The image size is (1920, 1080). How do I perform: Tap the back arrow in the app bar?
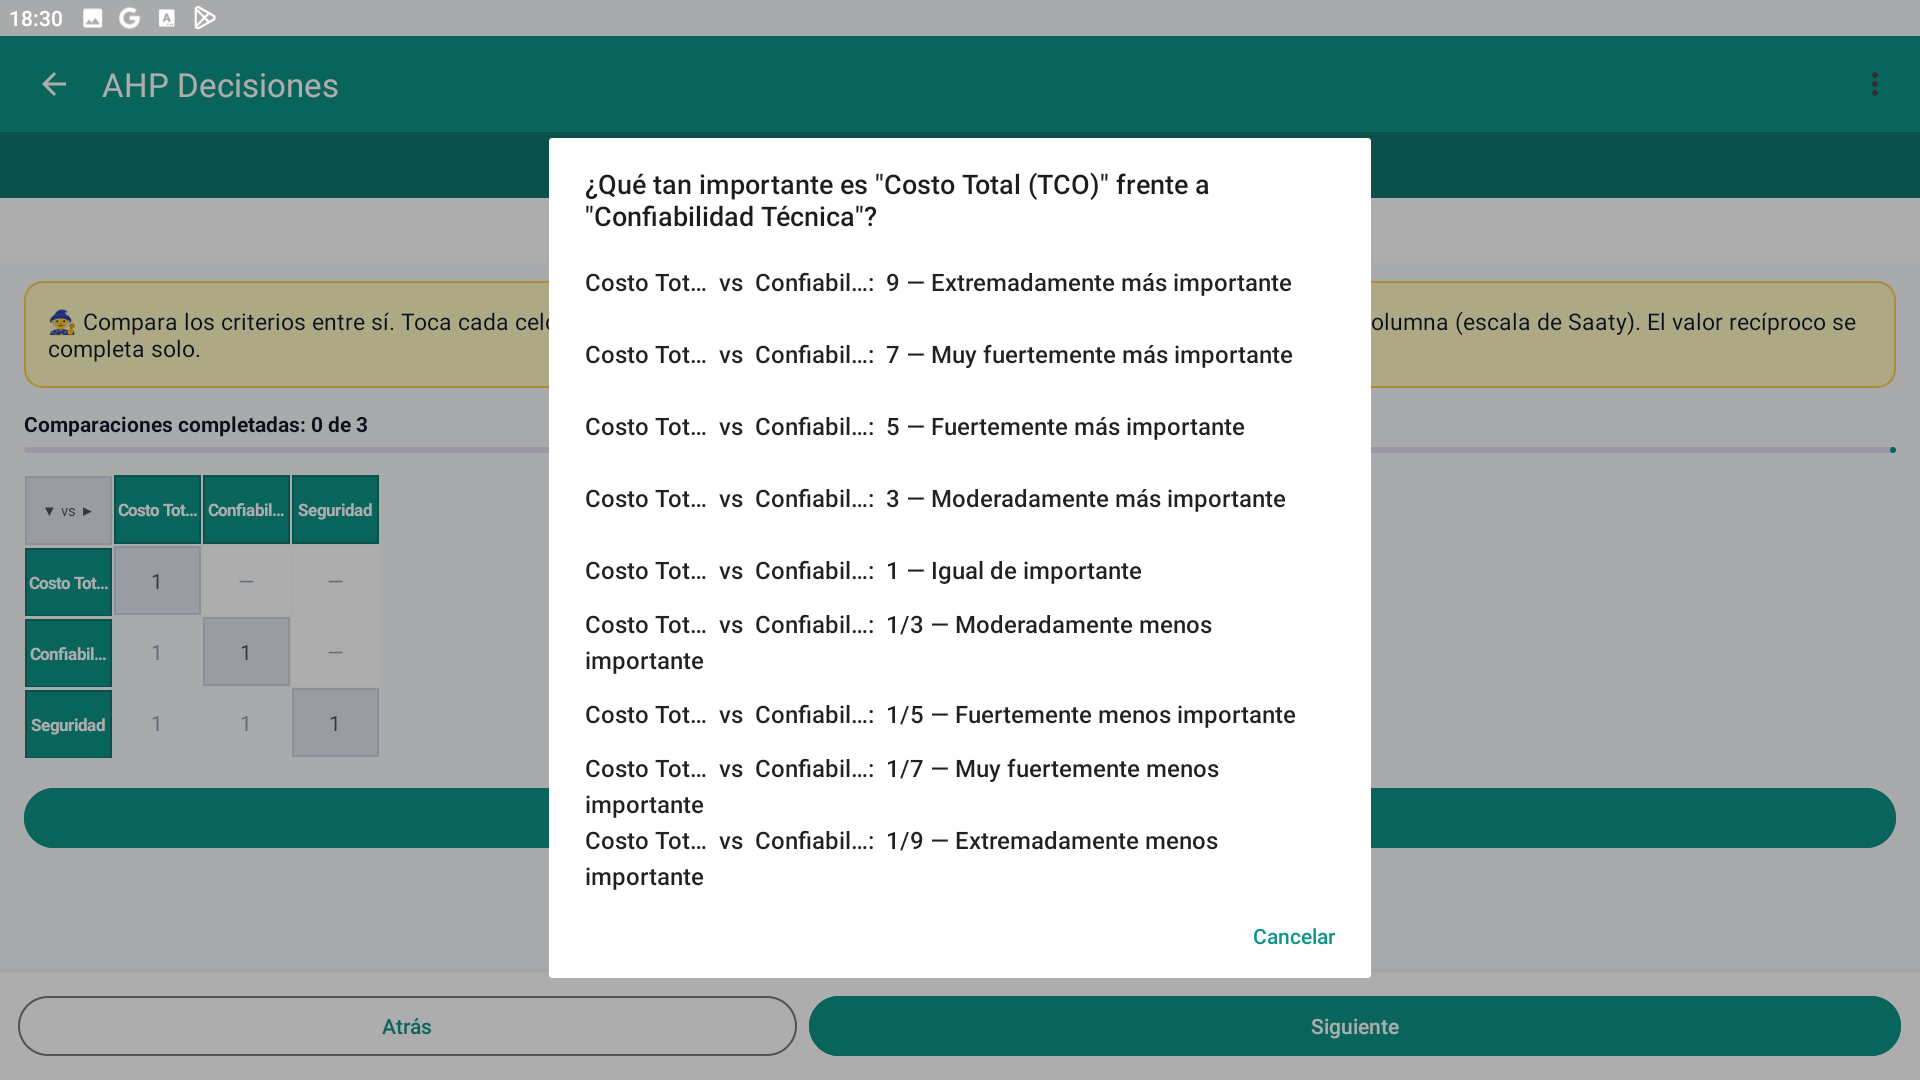point(54,85)
